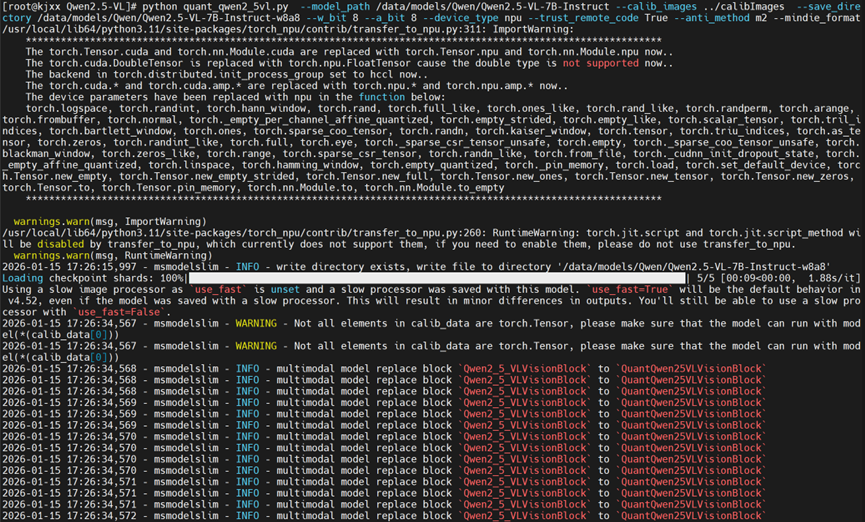Select the script name "quant_qwen2_5vl.py"
This screenshot has height=522, width=865.
236,7
